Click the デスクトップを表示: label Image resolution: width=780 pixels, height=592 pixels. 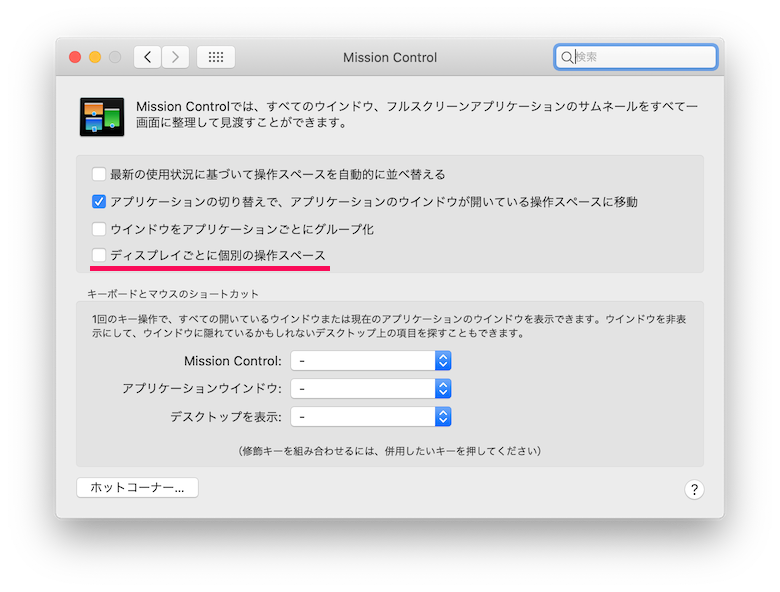(226, 417)
